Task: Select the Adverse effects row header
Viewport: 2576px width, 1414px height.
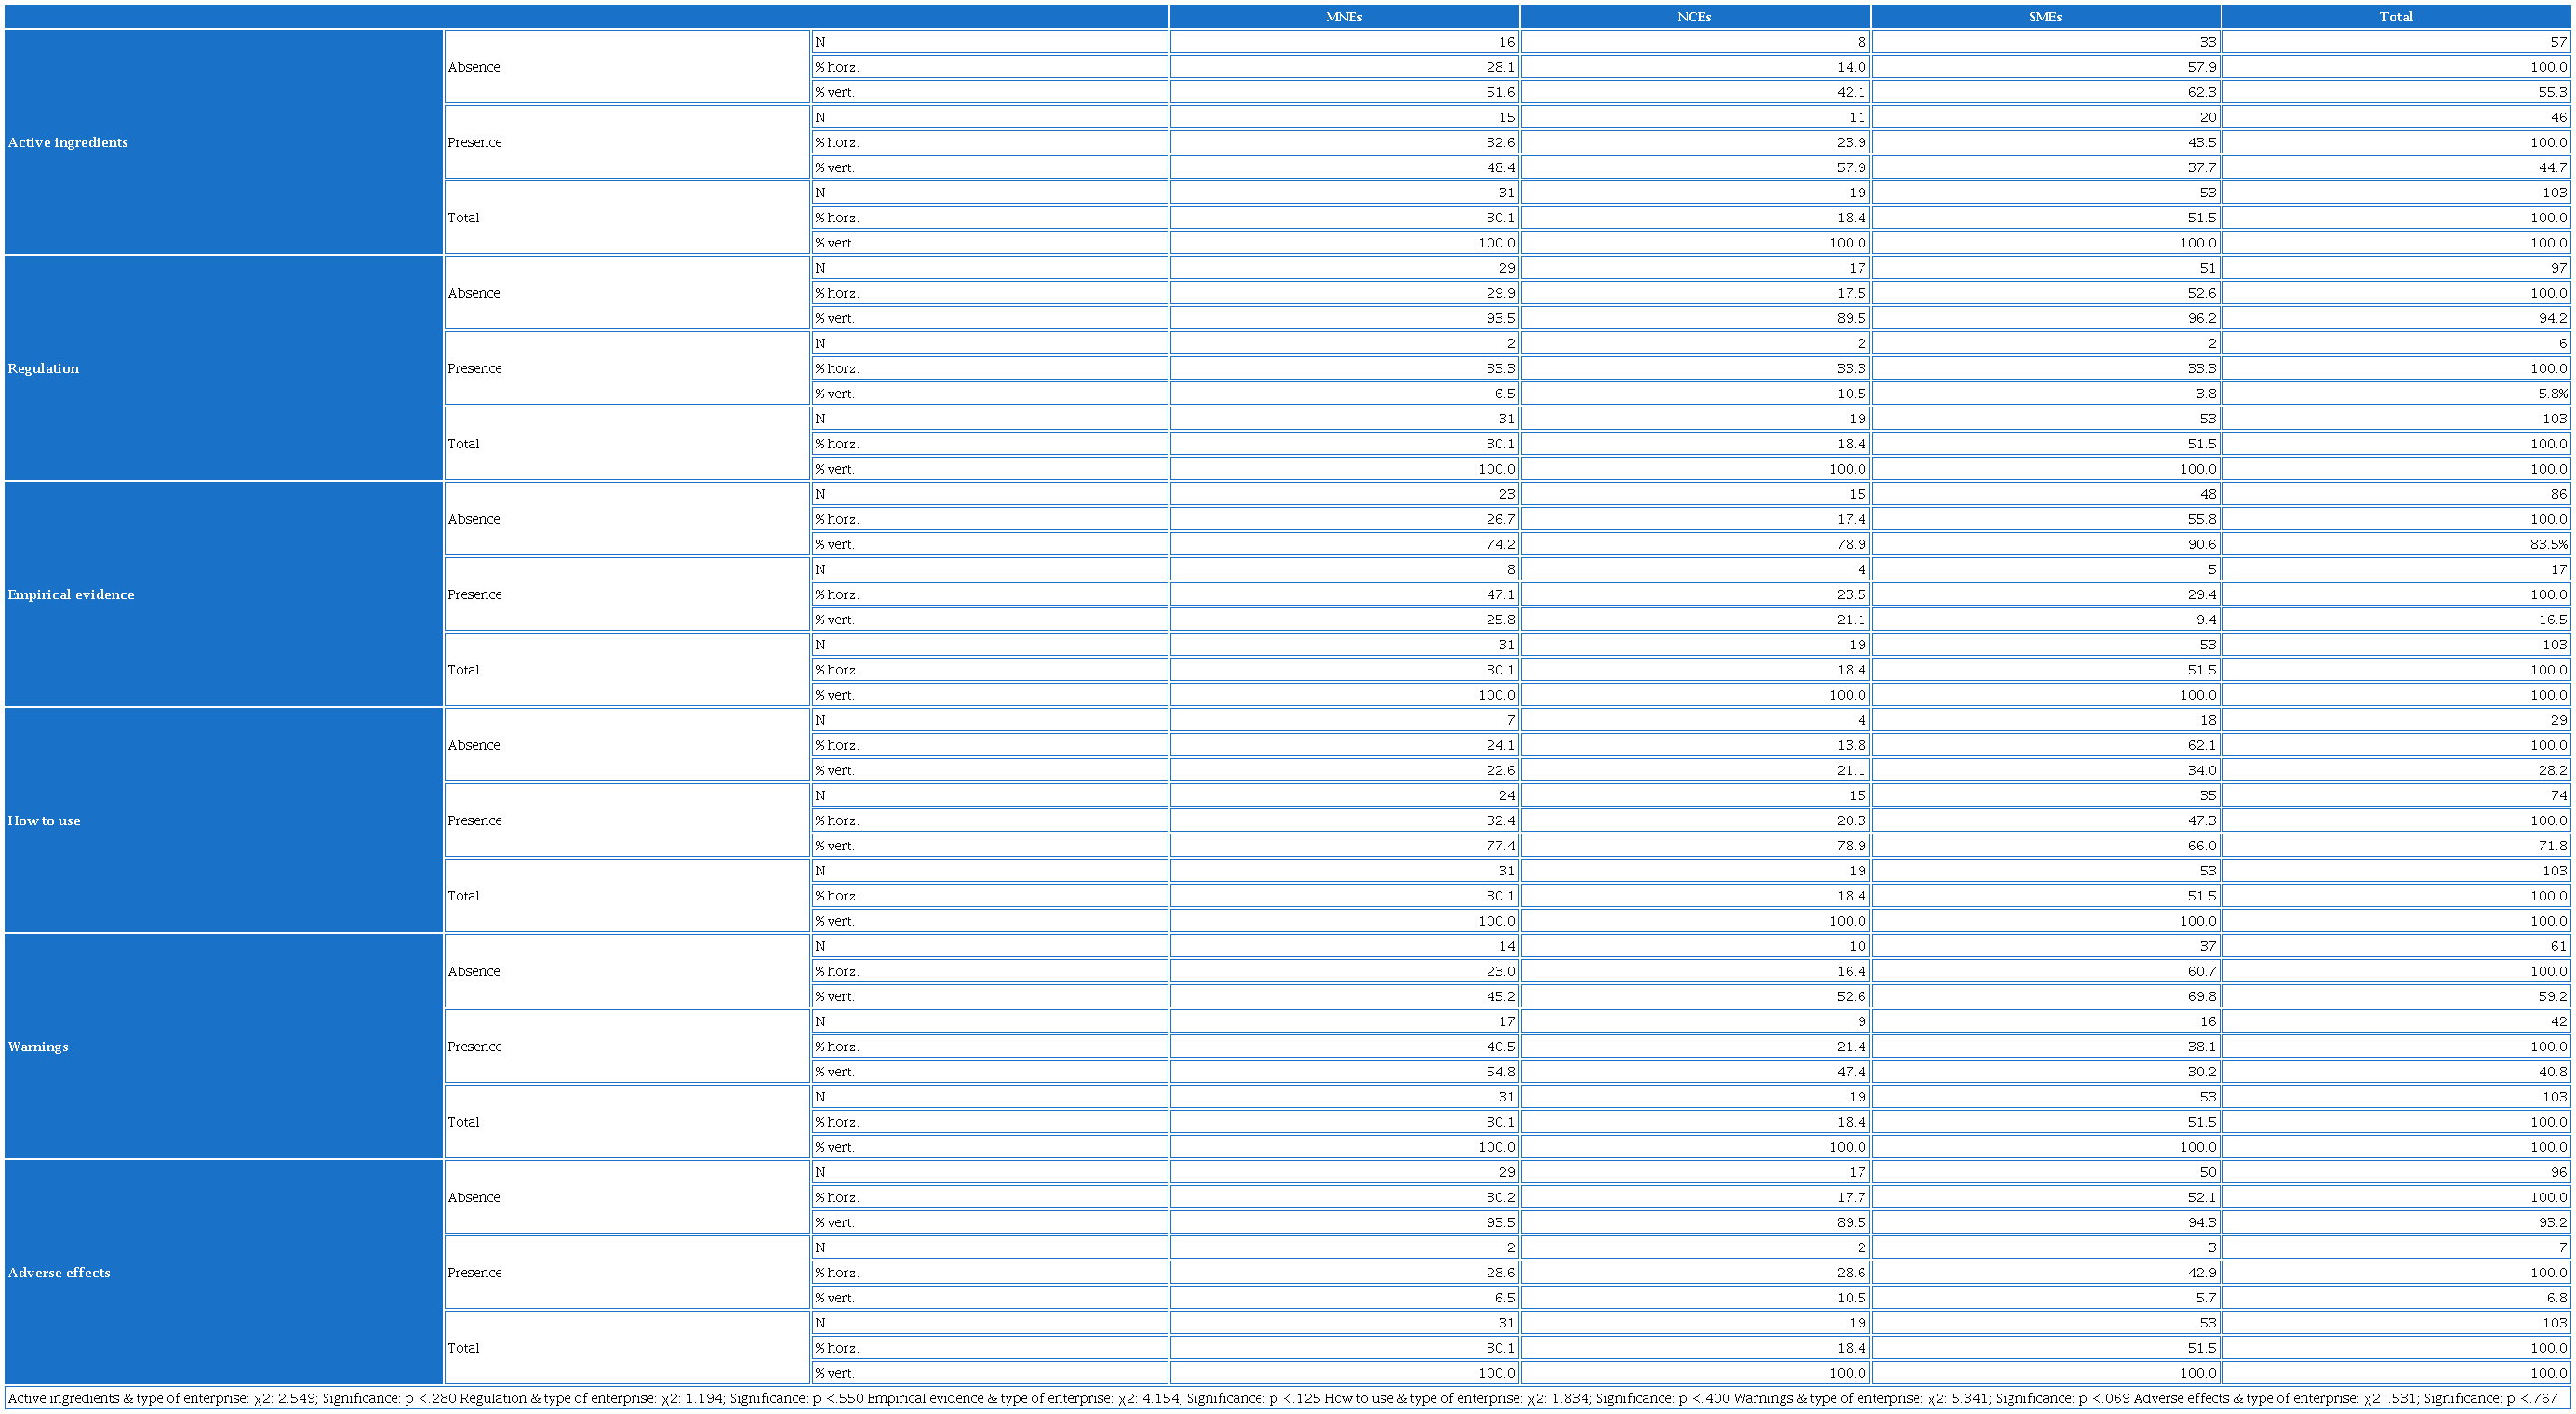Action: tap(59, 1272)
